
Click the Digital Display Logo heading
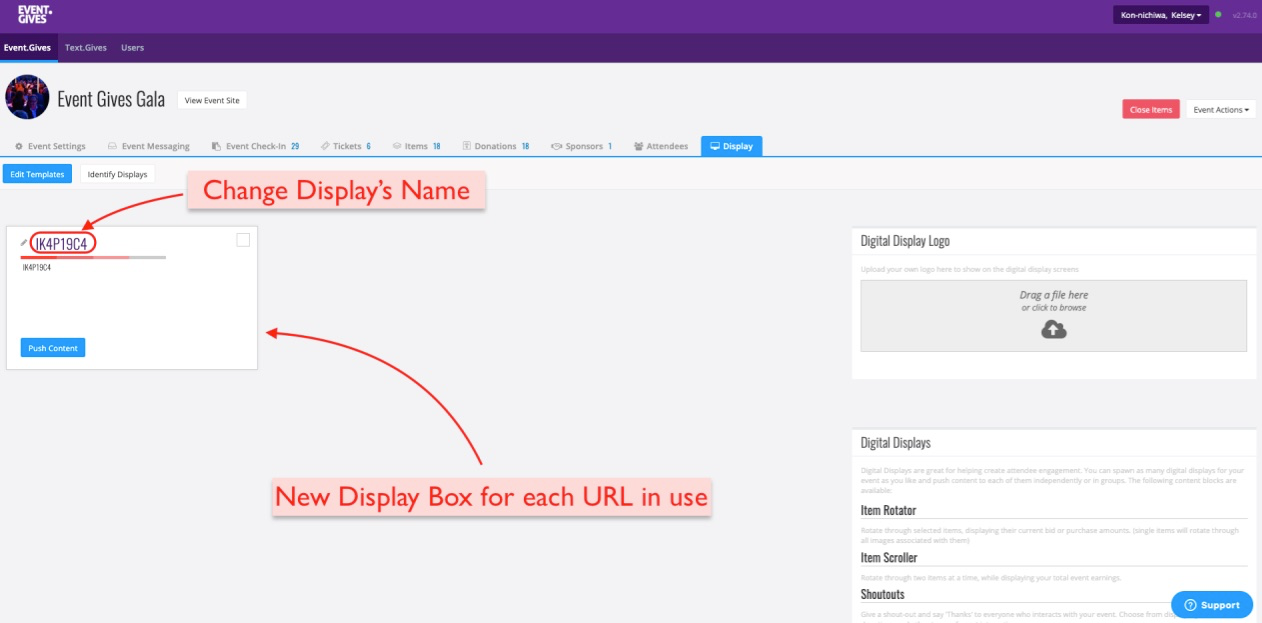point(905,241)
